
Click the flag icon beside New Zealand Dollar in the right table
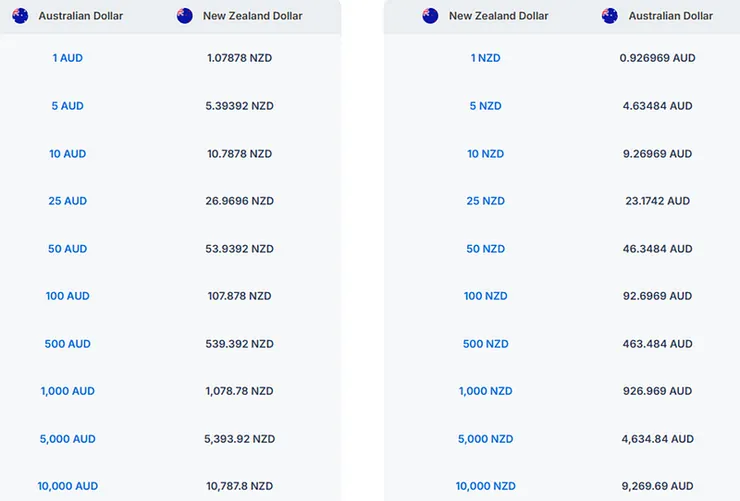(x=430, y=16)
